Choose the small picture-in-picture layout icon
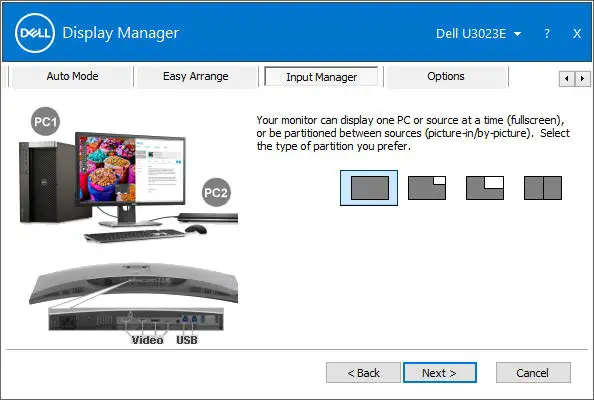The height and width of the screenshot is (400, 594). pyautogui.click(x=427, y=188)
